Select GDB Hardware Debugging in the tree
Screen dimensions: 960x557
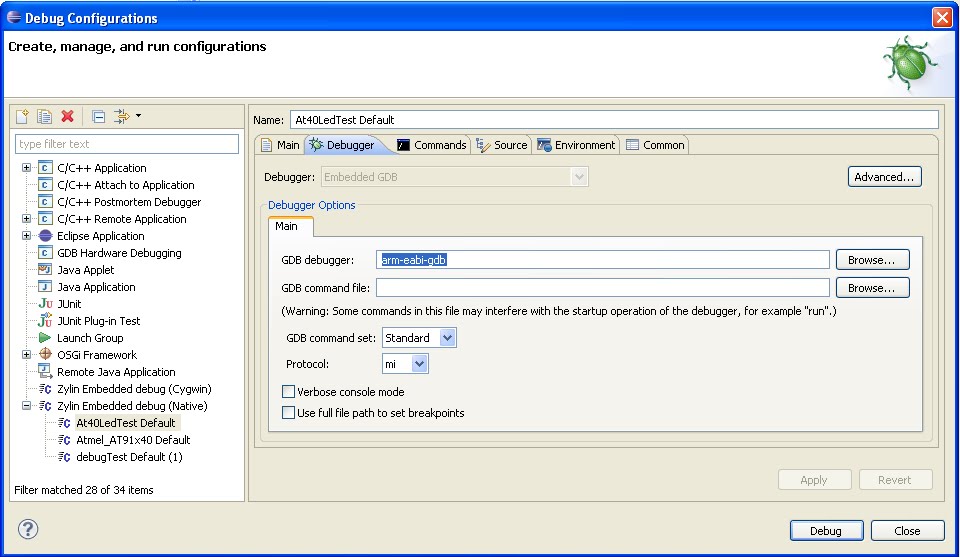click(119, 253)
